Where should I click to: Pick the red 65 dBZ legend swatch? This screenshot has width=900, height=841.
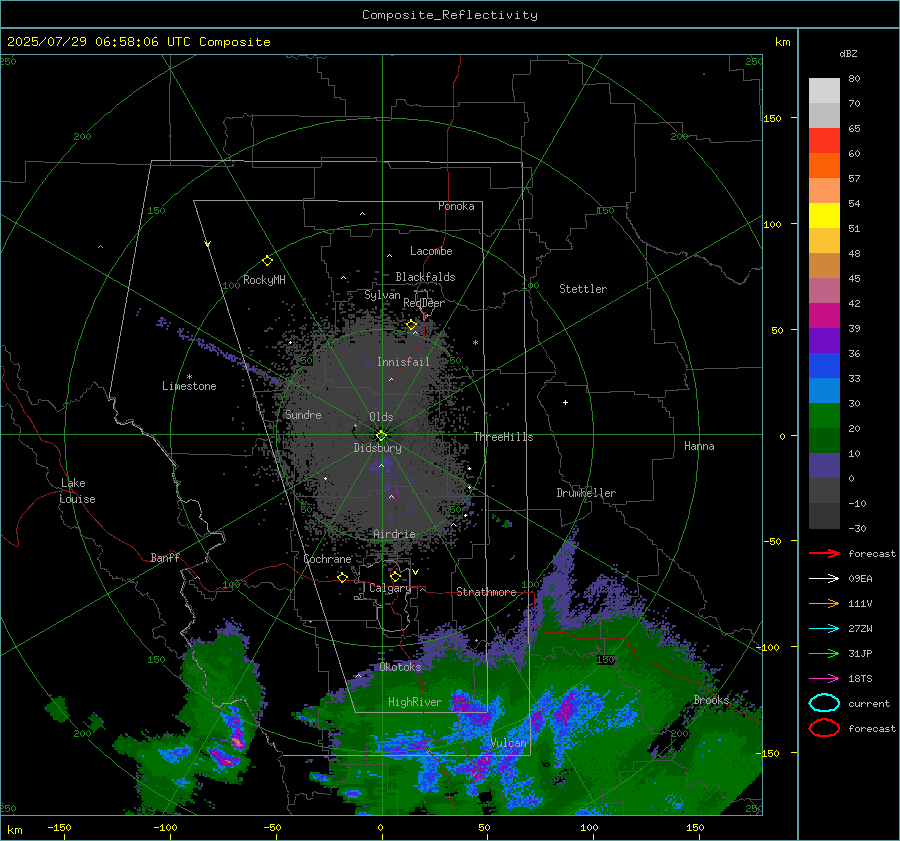(x=824, y=140)
